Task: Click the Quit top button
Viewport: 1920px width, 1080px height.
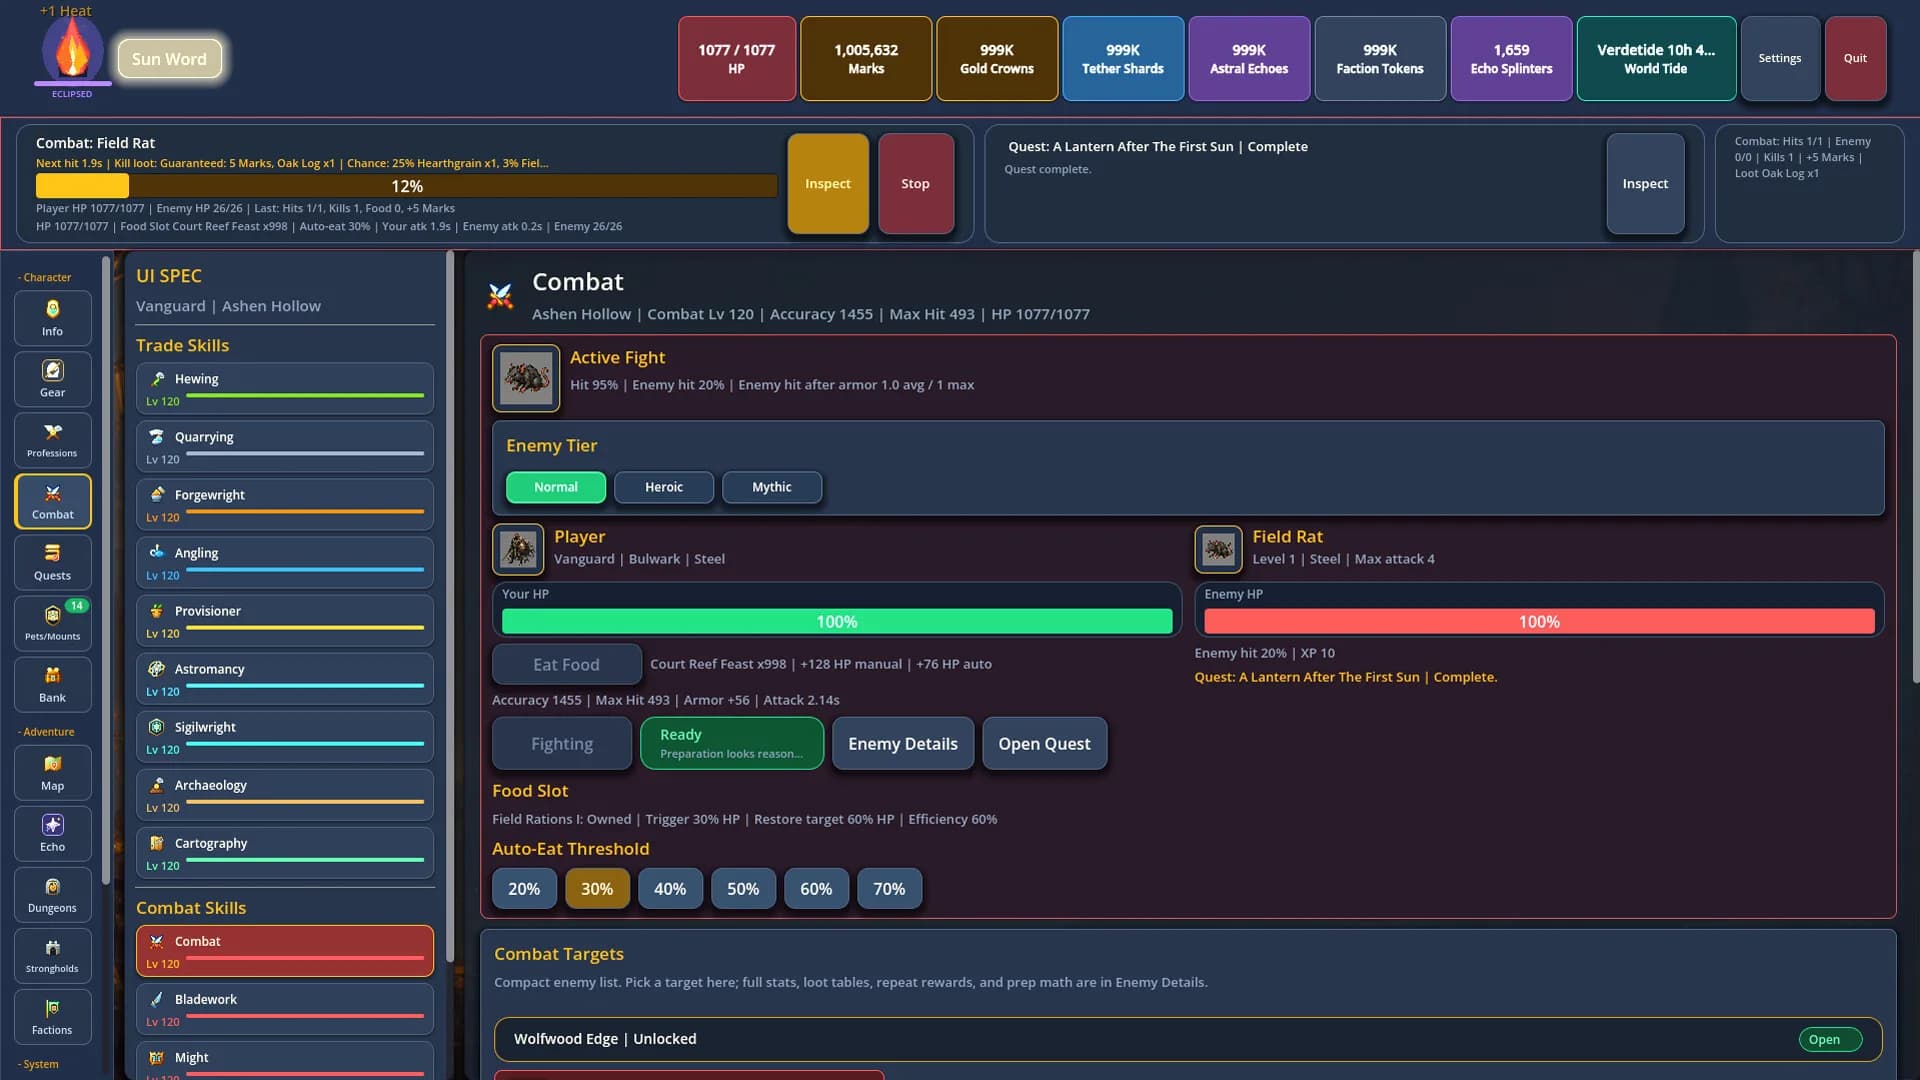Action: point(1855,58)
